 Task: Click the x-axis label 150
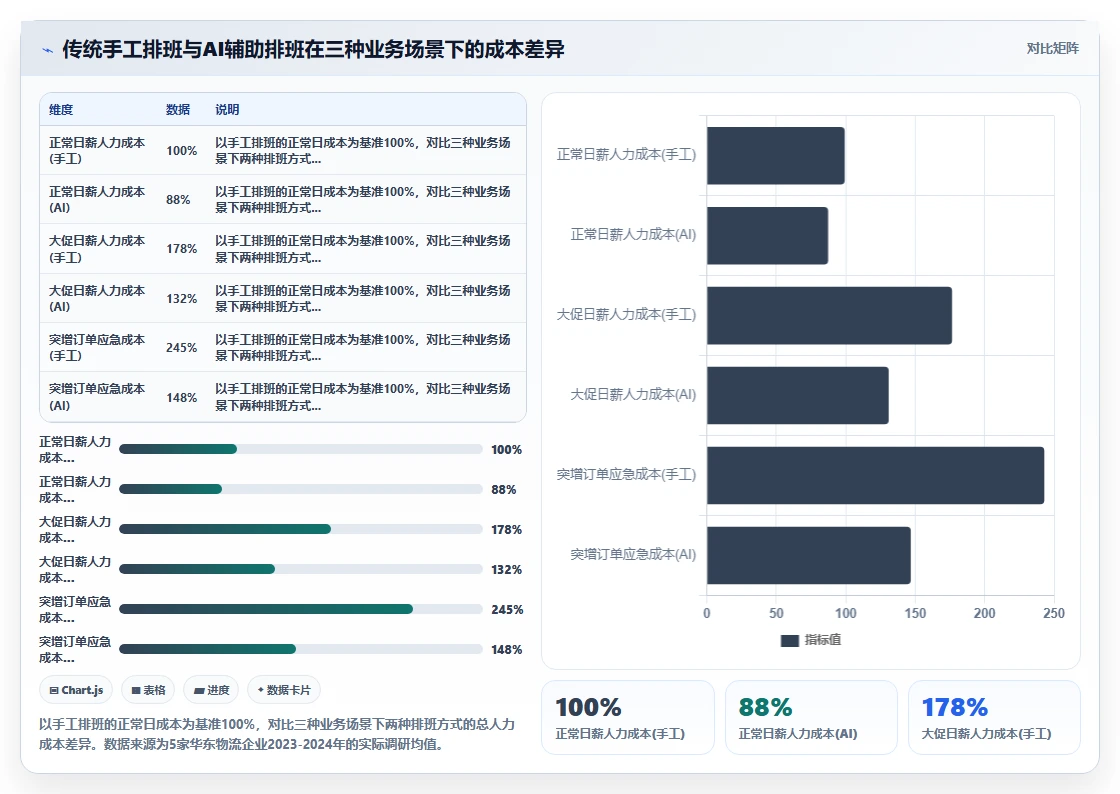(x=915, y=613)
